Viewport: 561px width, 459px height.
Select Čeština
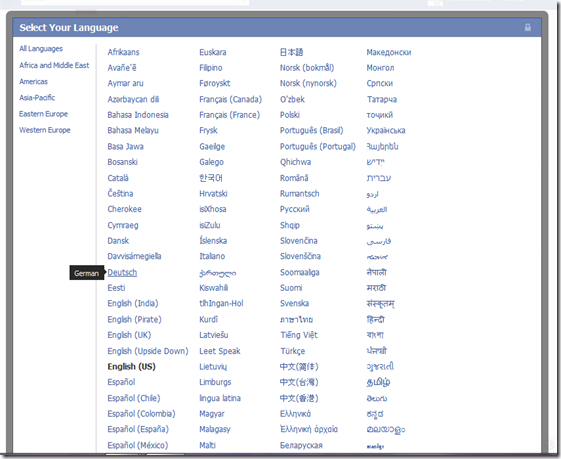pos(120,194)
